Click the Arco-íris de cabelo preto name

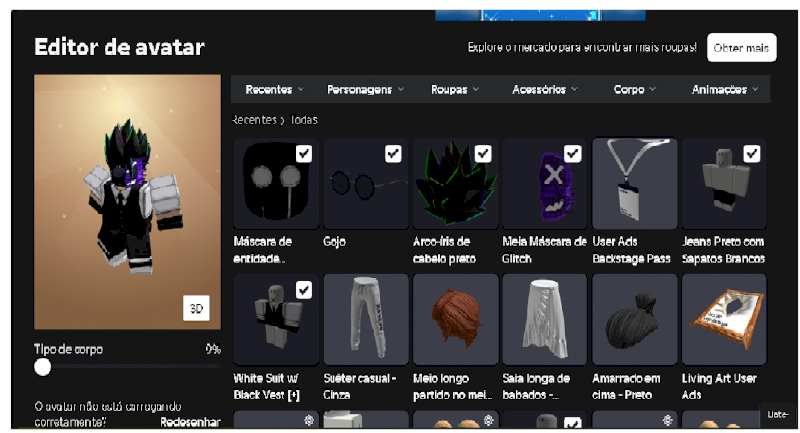coord(444,250)
